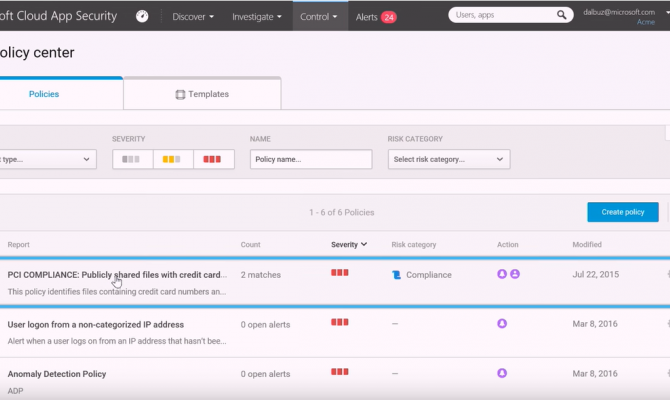Open the Control dropdown menu
The image size is (670, 400).
point(319,17)
